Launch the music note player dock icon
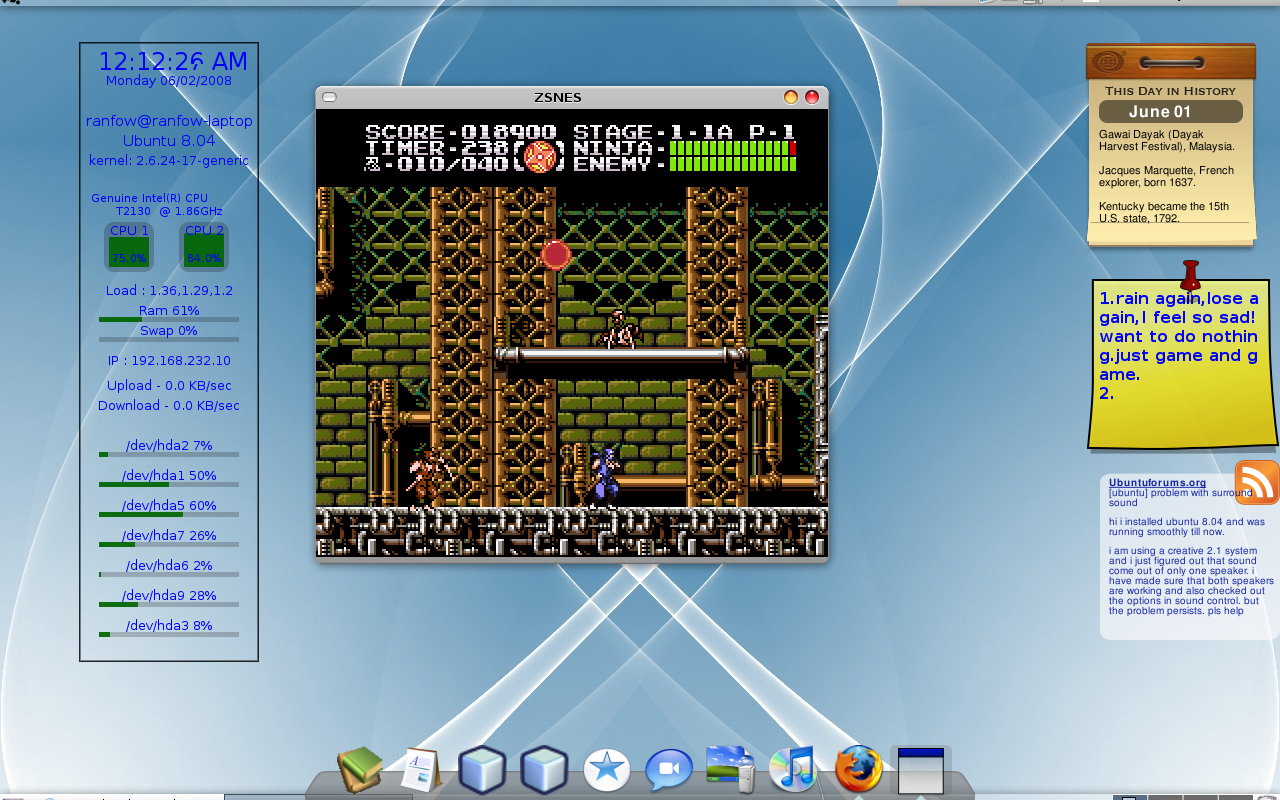The height and width of the screenshot is (800, 1280). pos(793,769)
